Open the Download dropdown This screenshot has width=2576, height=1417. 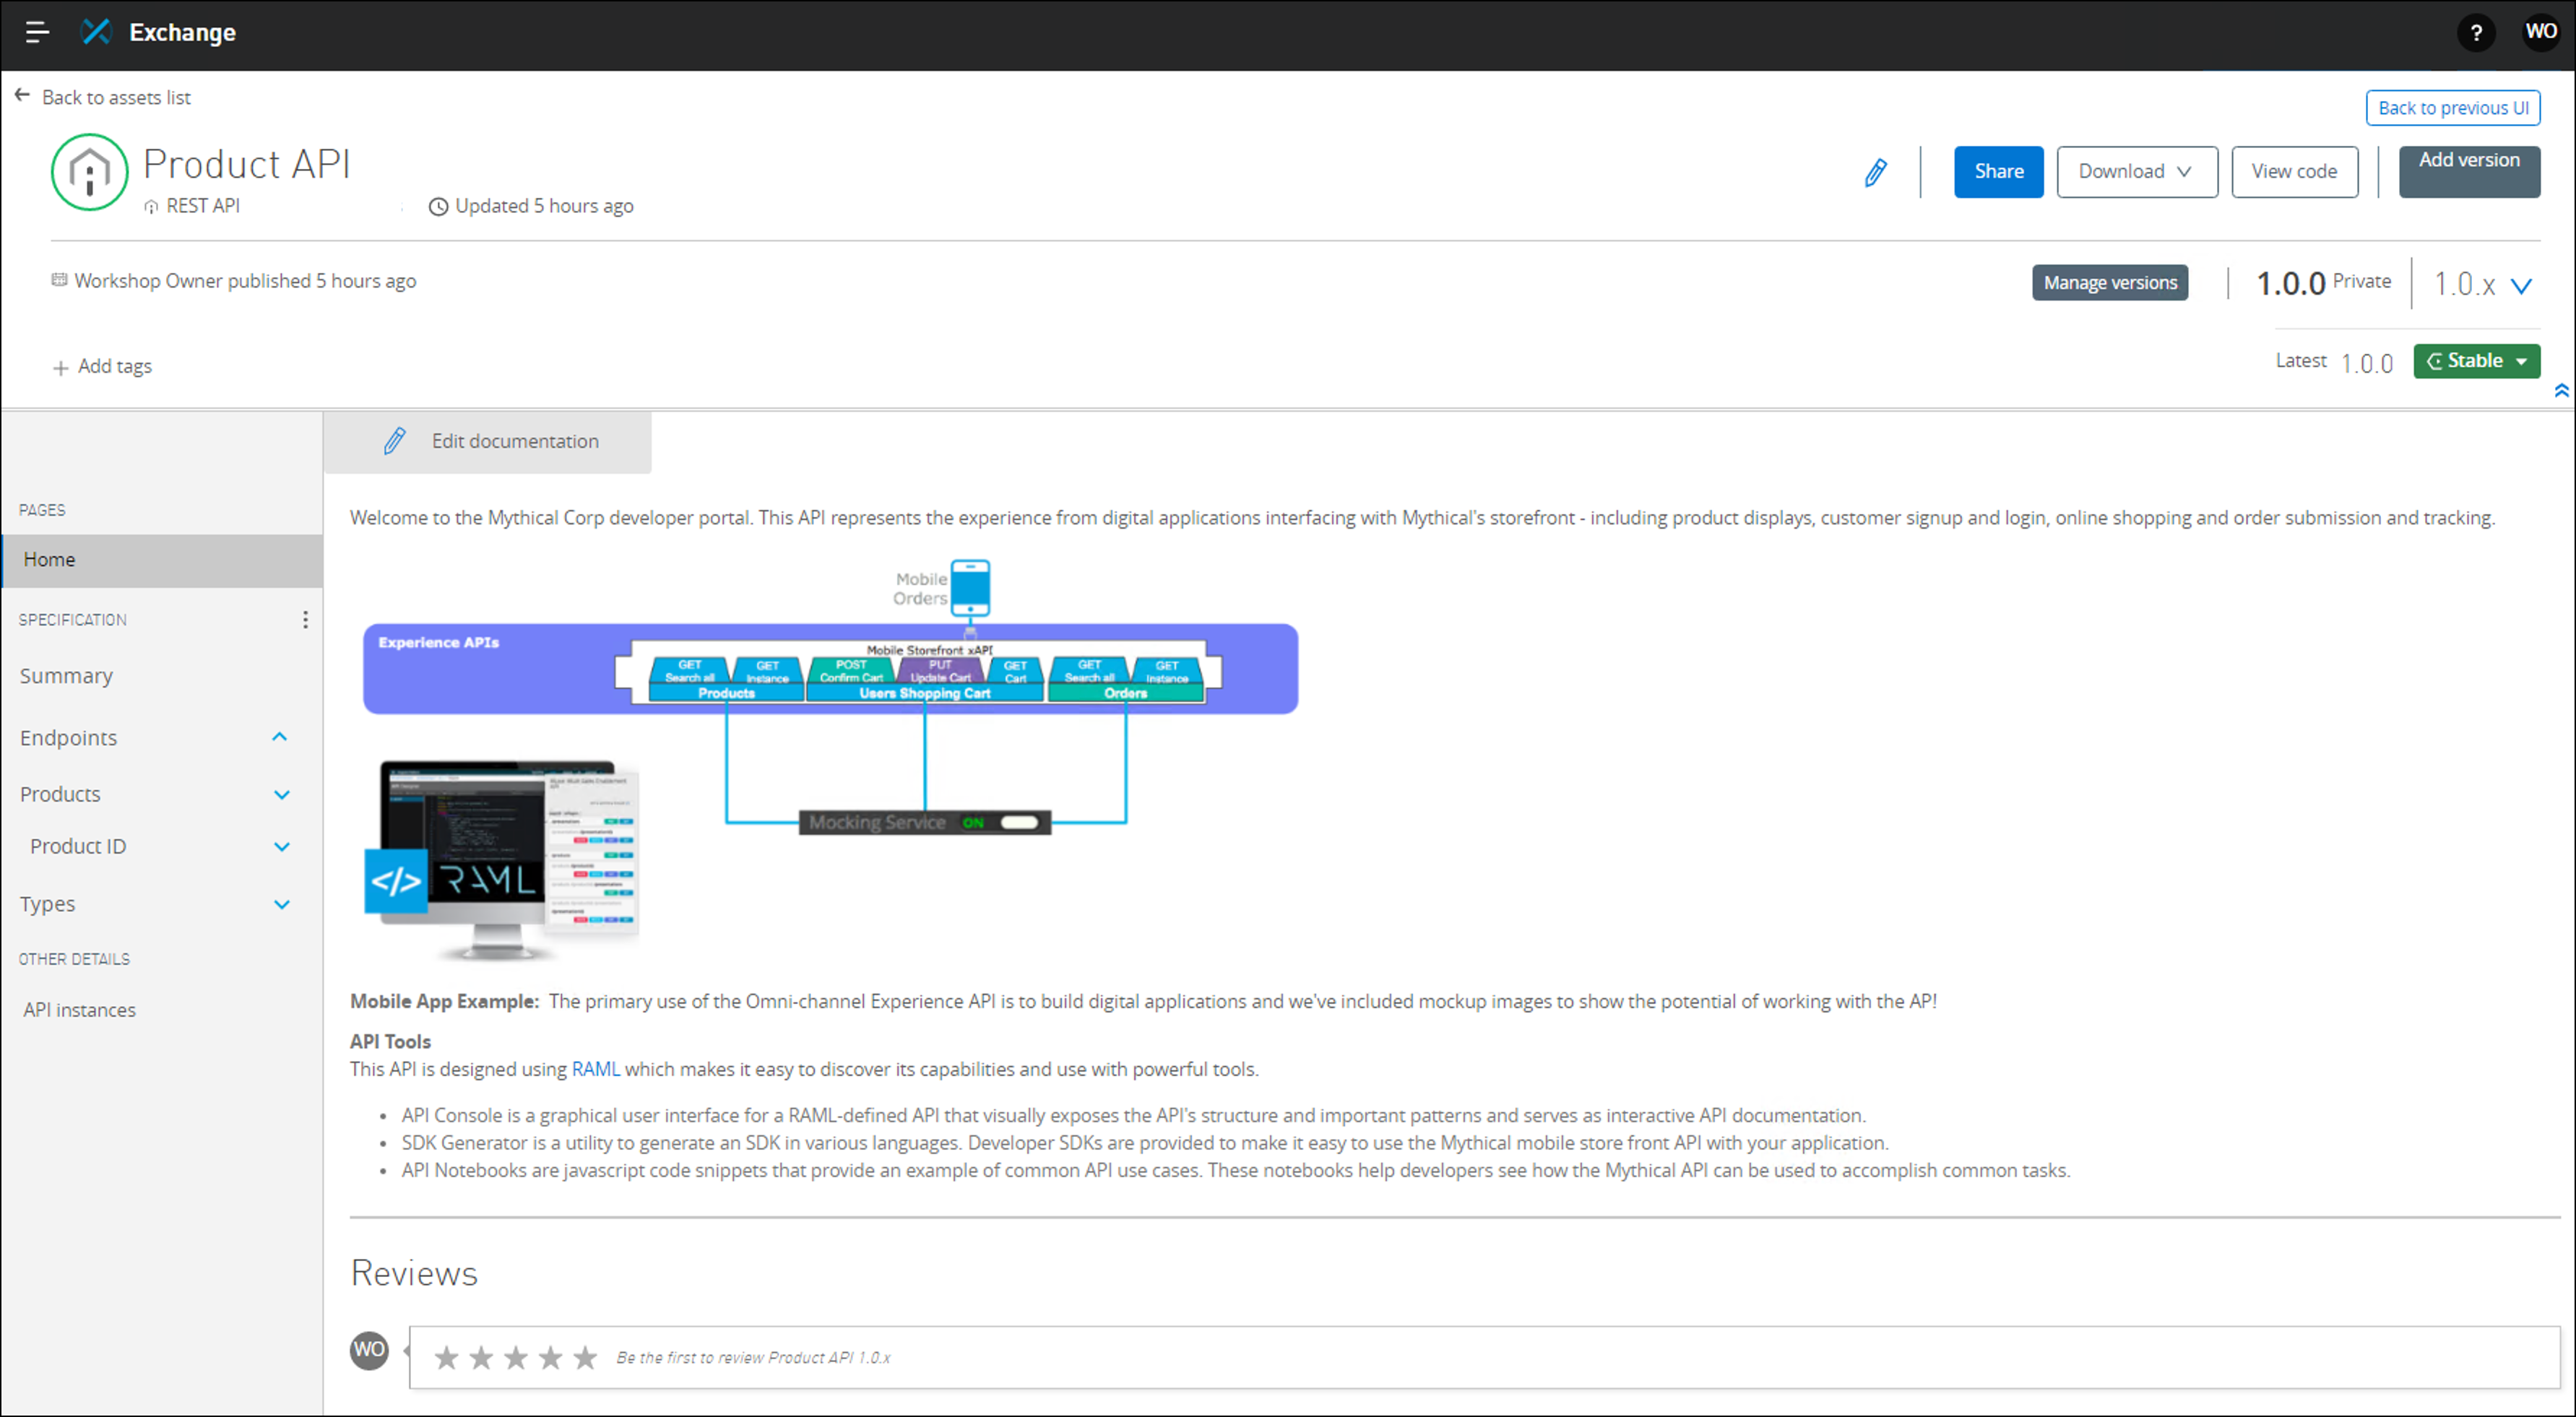[2137, 172]
